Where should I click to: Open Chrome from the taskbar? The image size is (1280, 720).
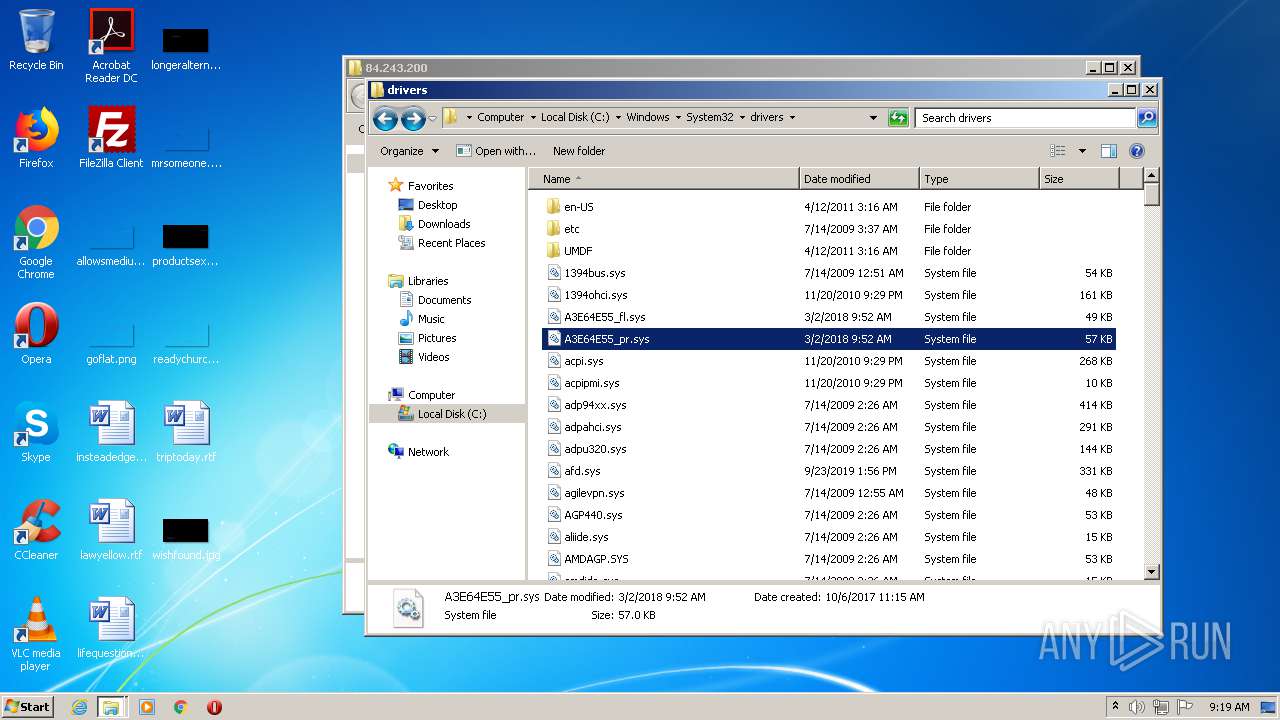click(181, 707)
